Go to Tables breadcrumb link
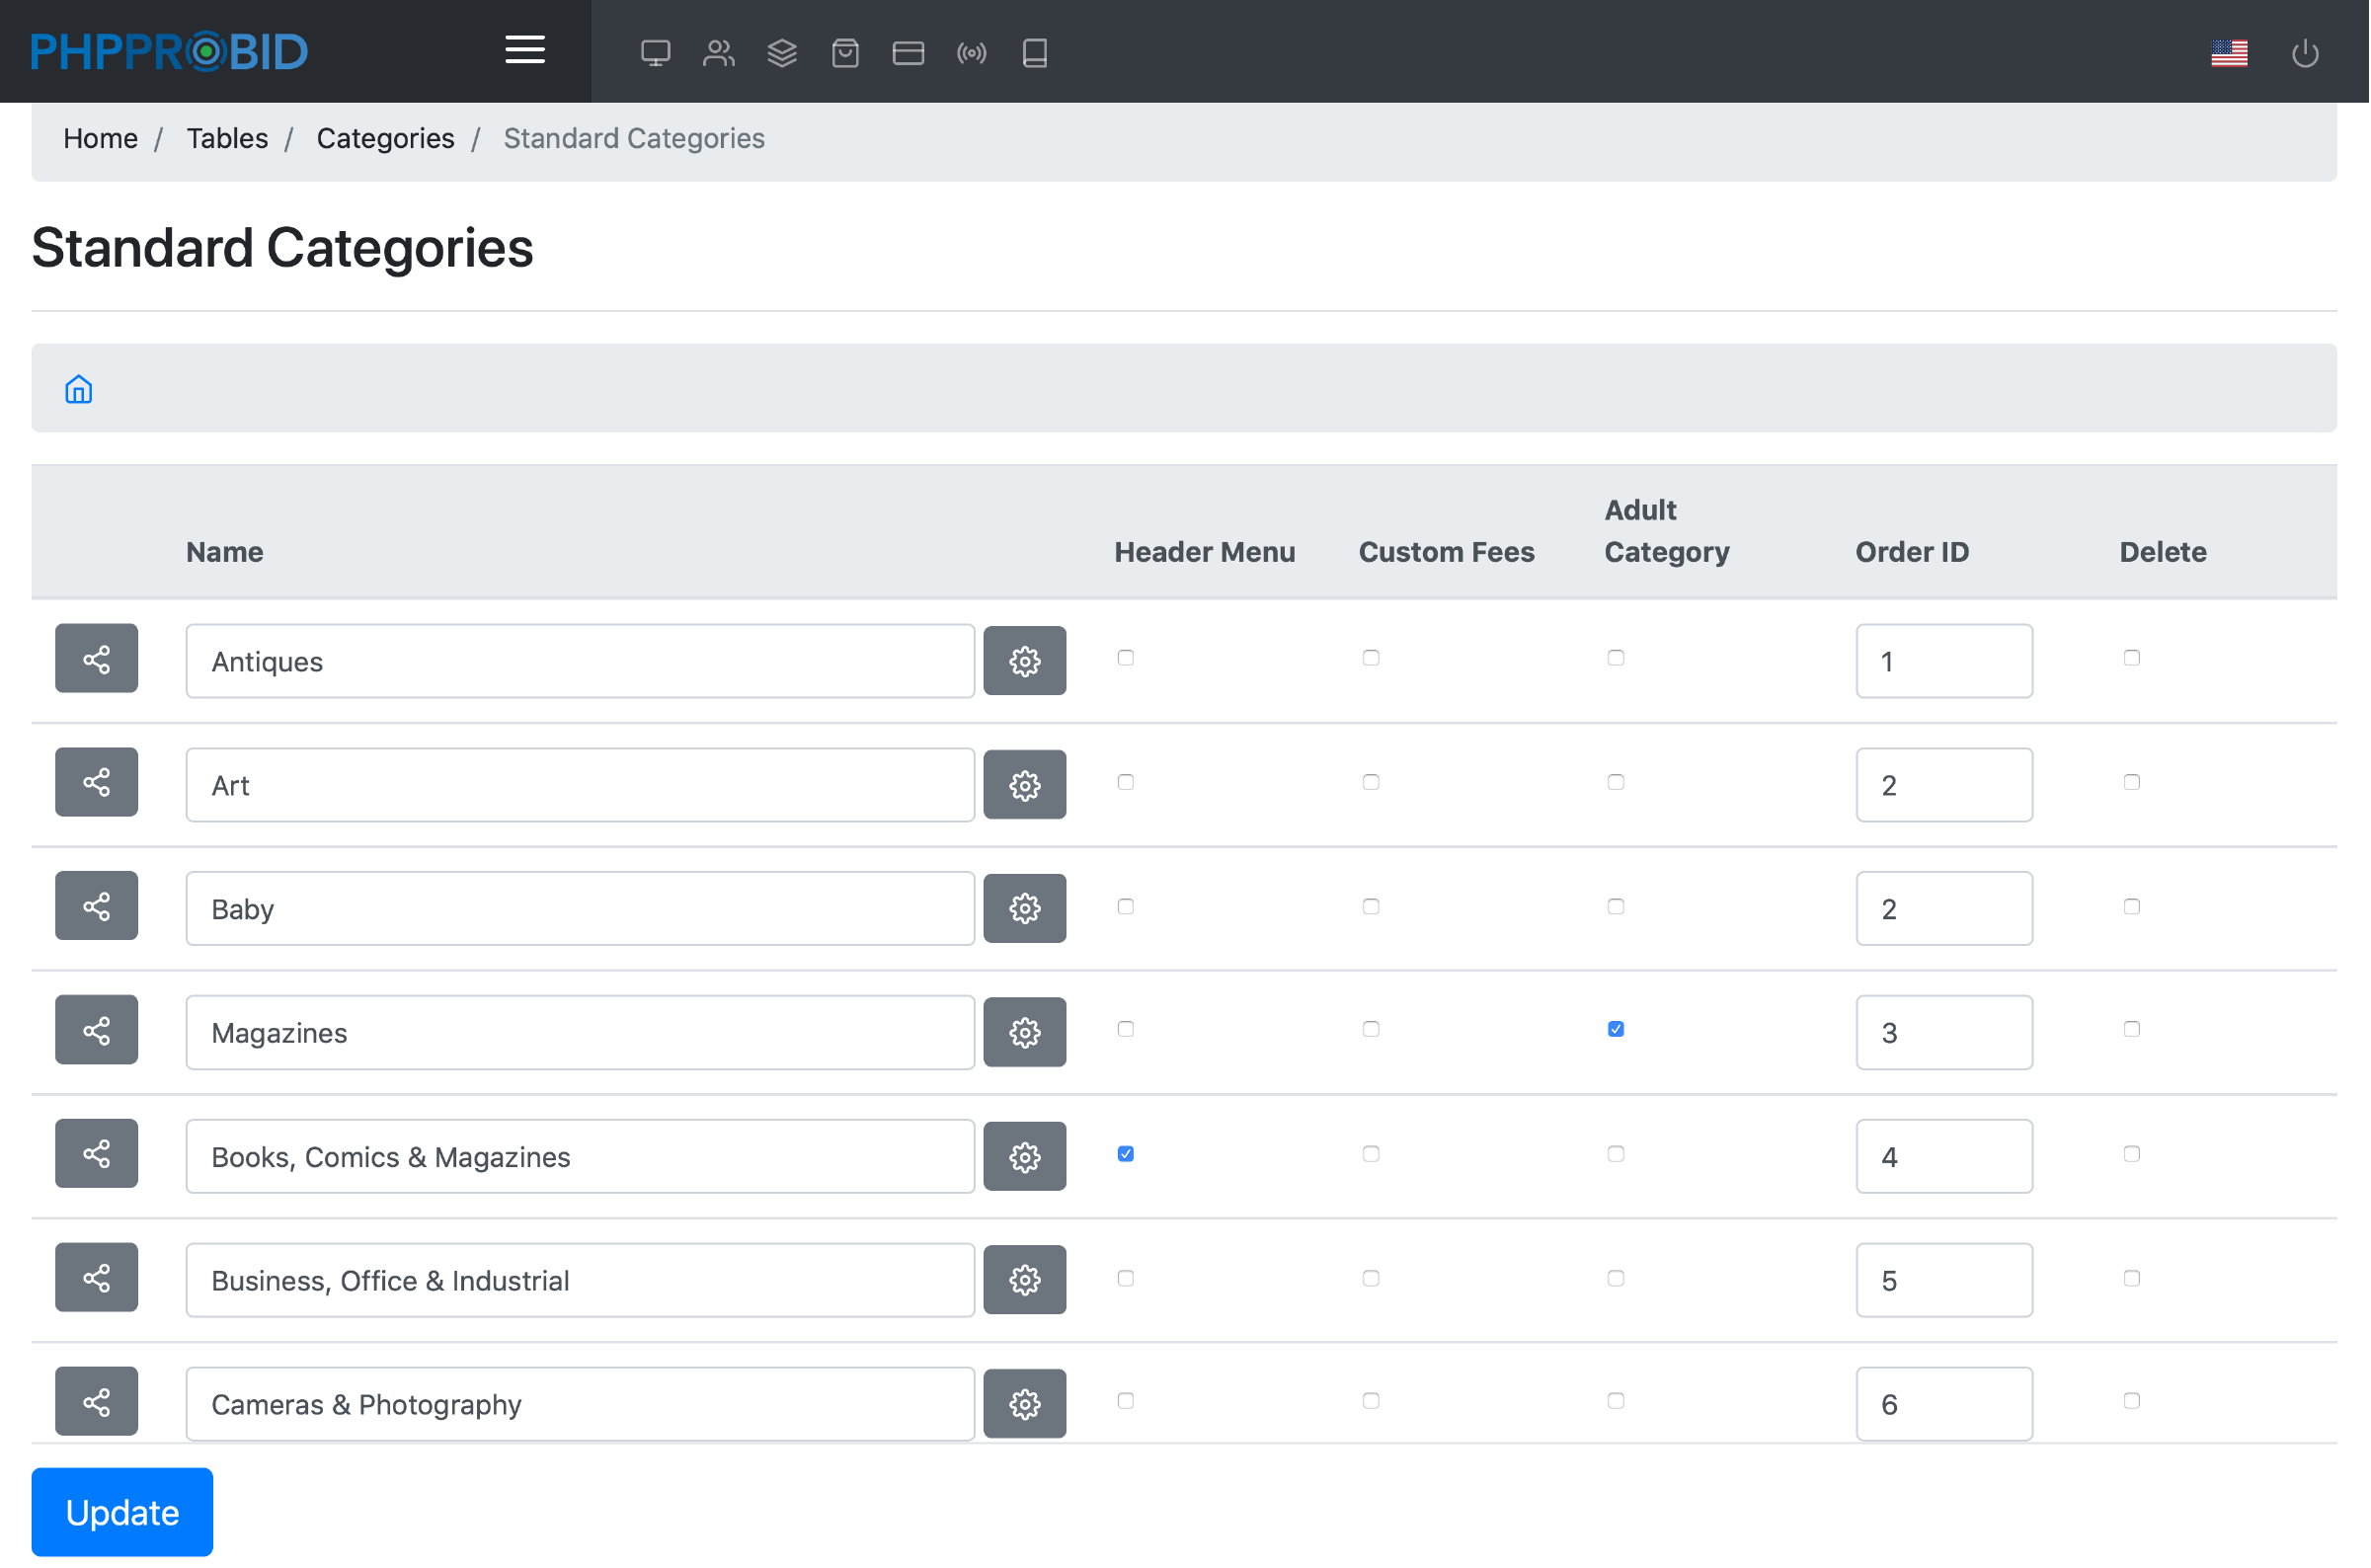The height and width of the screenshot is (1568, 2371). coord(227,138)
